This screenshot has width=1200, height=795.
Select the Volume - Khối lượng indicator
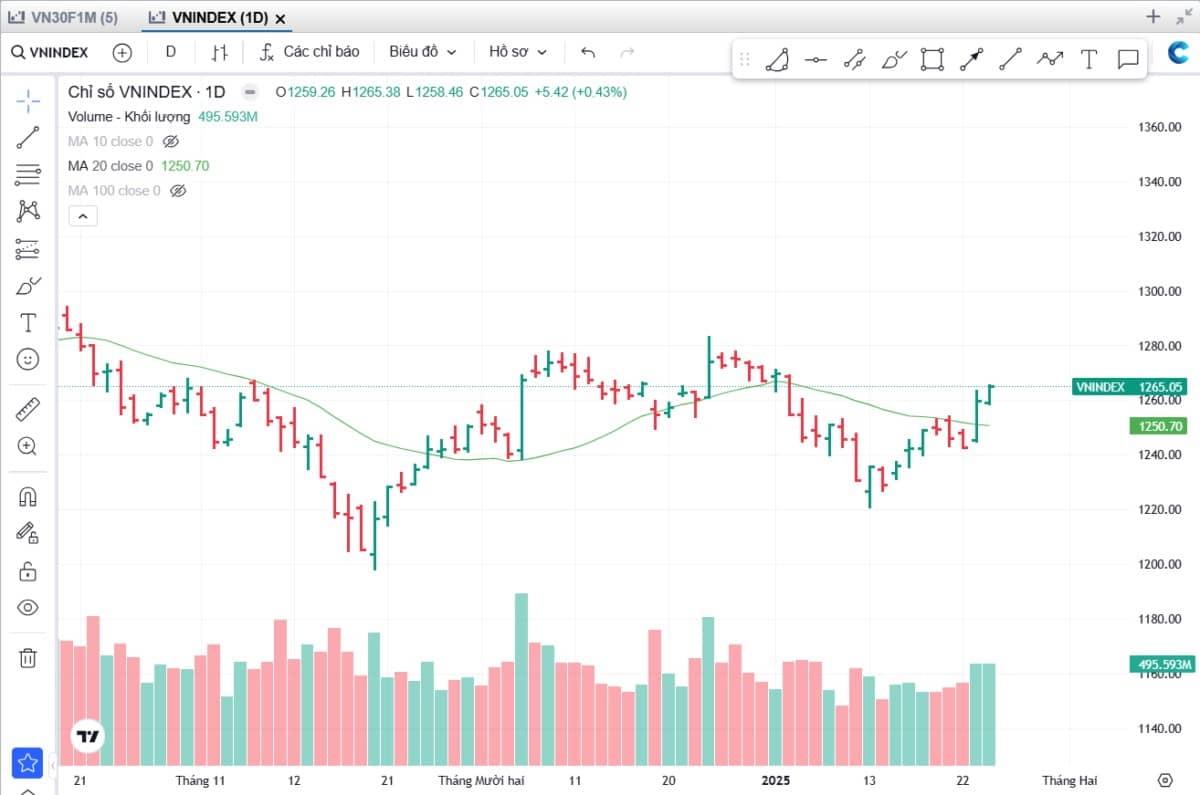129,116
